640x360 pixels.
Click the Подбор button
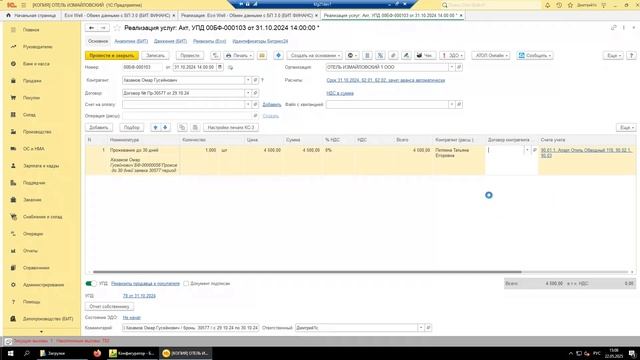132,127
